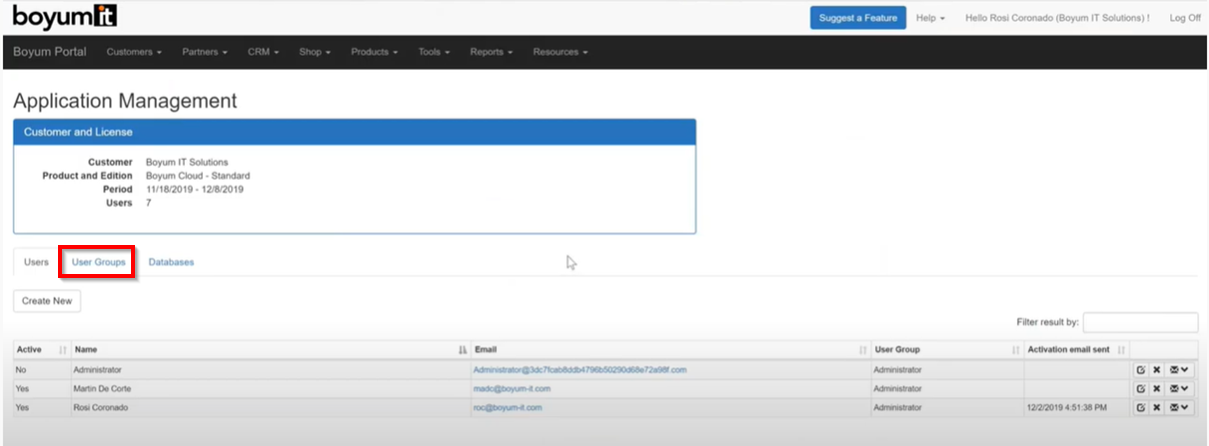Image resolution: width=1209 pixels, height=446 pixels.
Task: Delete Rosi Coronado's user entry
Action: click(x=1156, y=408)
